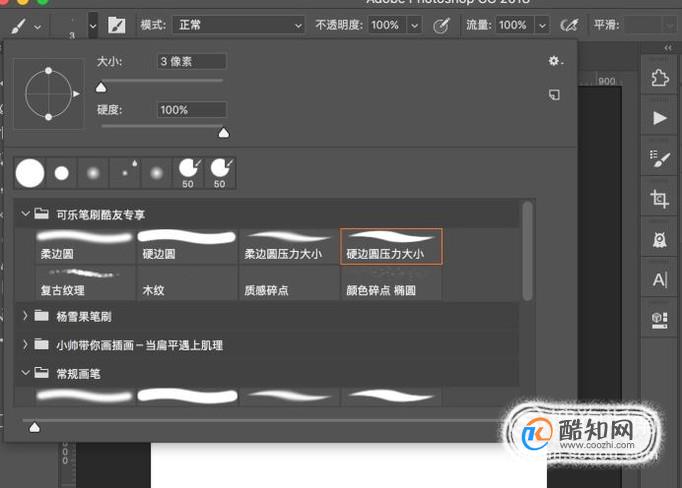Click the 大小 size slider handle

tap(101, 88)
